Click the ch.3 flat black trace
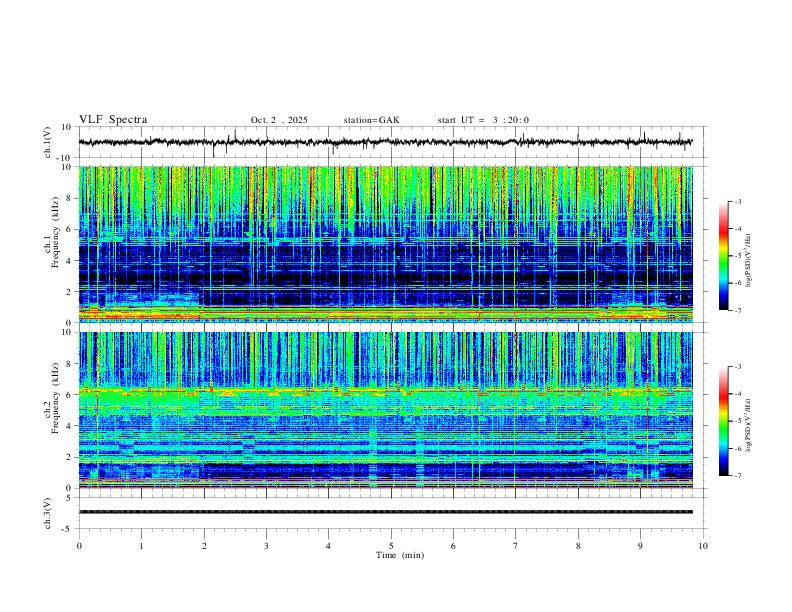Viewport: 792px width, 612px height. click(x=386, y=512)
